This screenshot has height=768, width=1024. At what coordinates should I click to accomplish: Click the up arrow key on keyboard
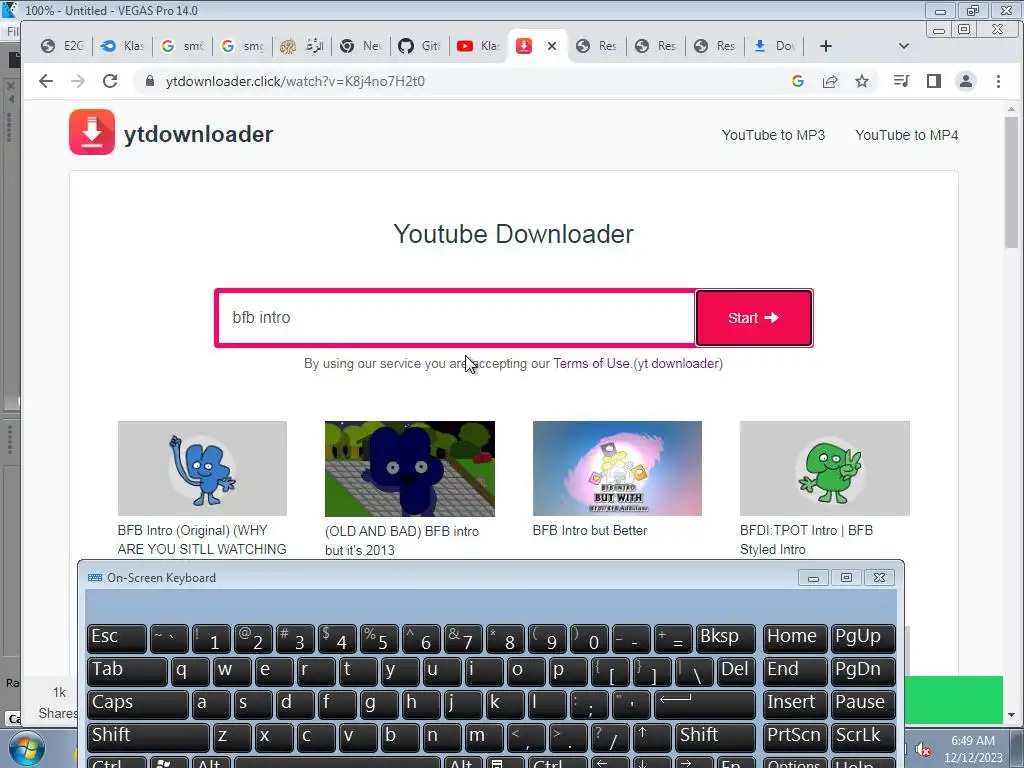(x=652, y=737)
